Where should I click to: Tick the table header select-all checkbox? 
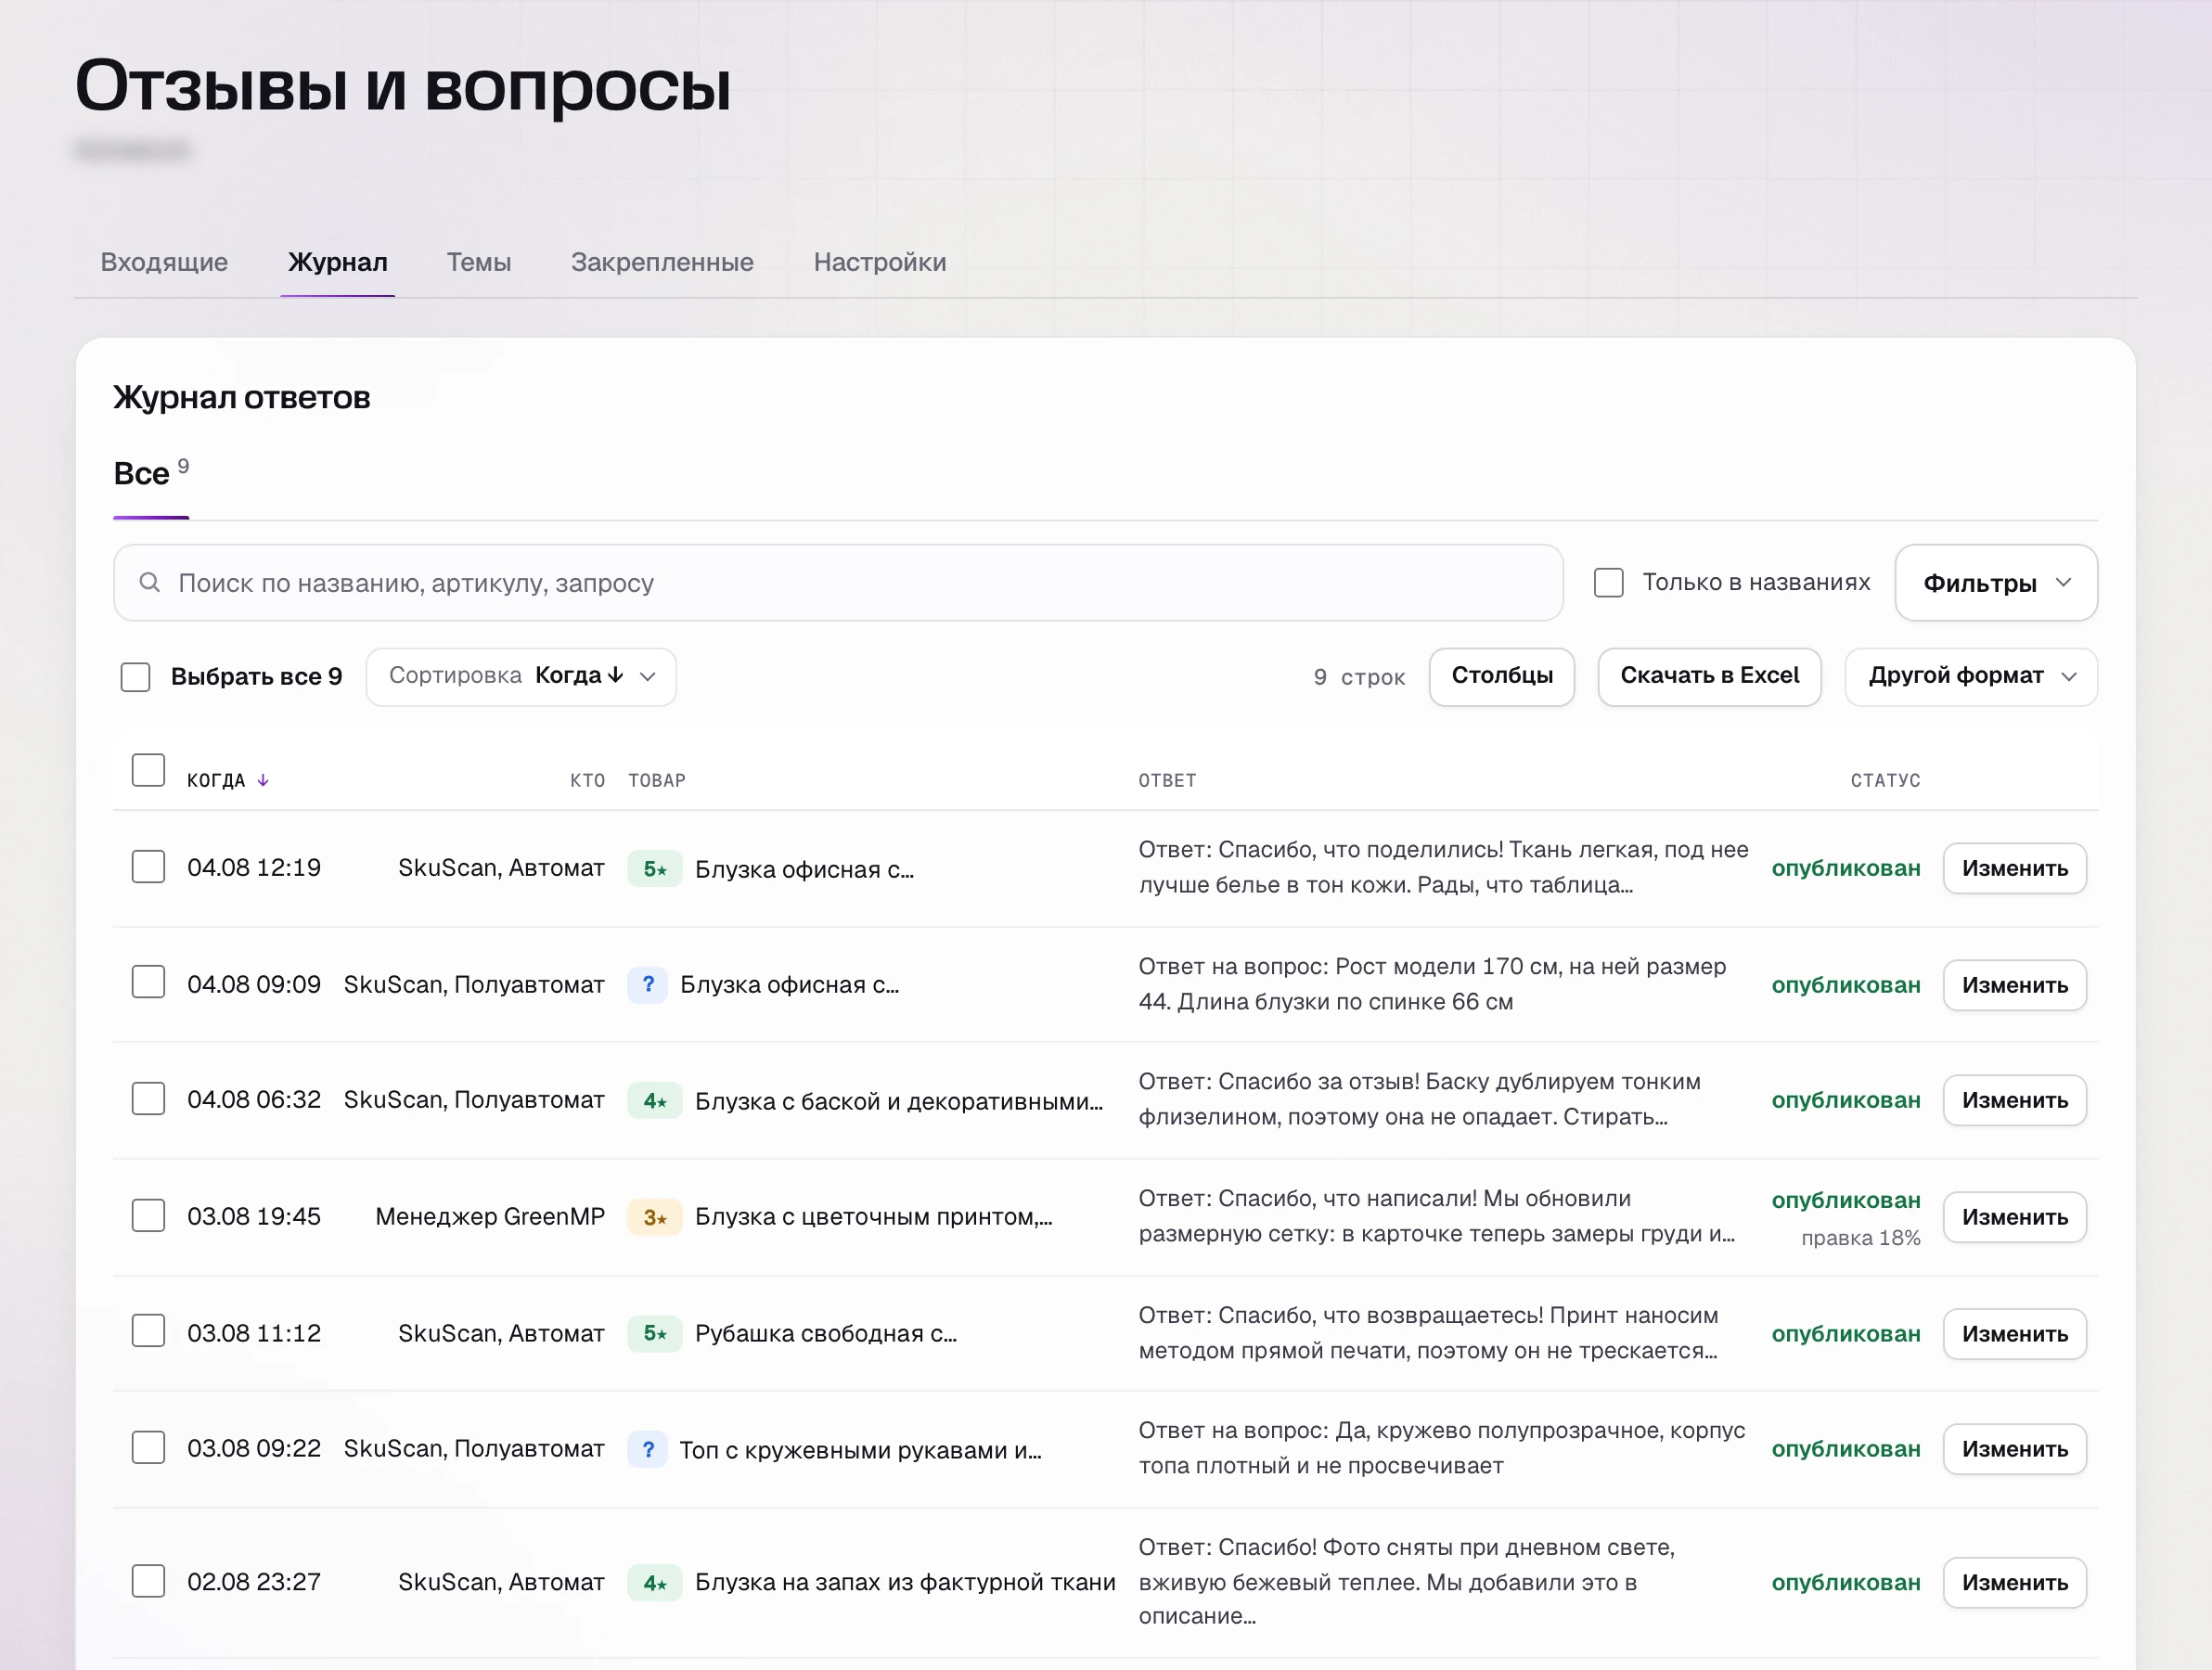pos(148,770)
